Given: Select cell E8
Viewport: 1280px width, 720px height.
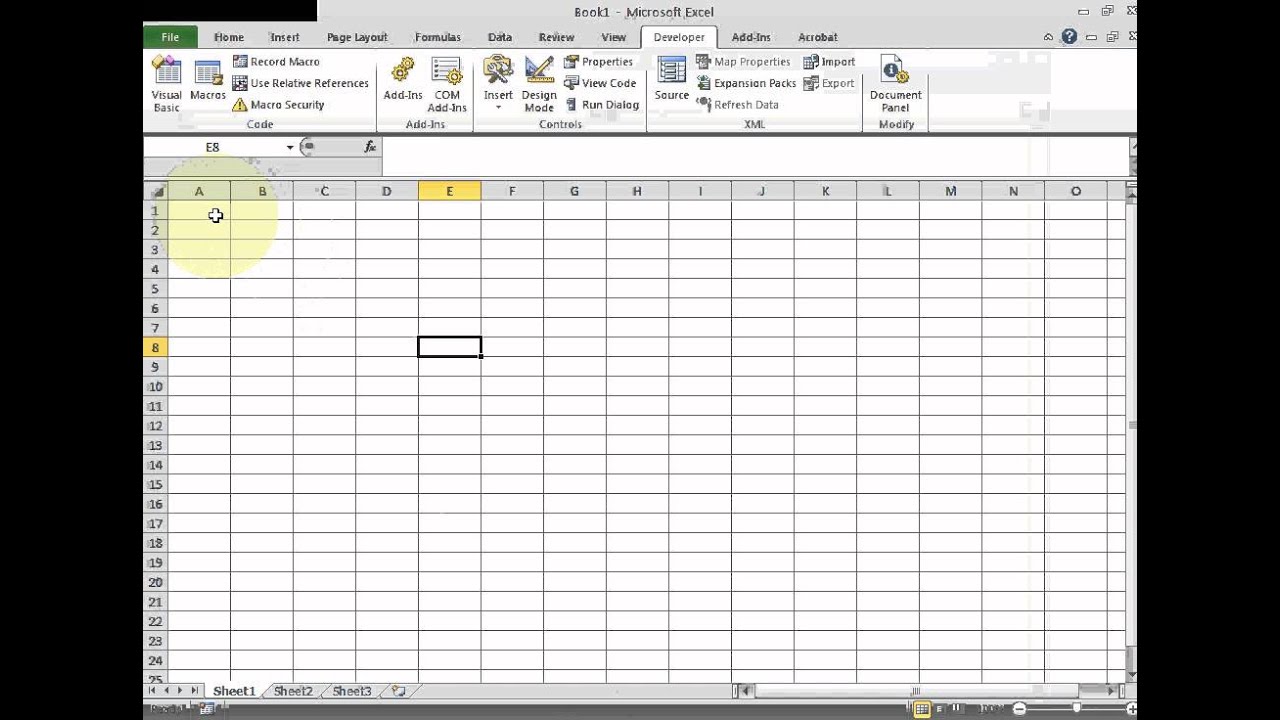Looking at the screenshot, I should click(449, 347).
